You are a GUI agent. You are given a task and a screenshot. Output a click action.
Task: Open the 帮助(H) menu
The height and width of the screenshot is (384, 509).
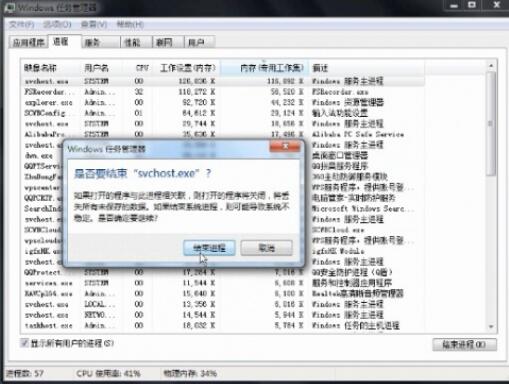[x=130, y=24]
